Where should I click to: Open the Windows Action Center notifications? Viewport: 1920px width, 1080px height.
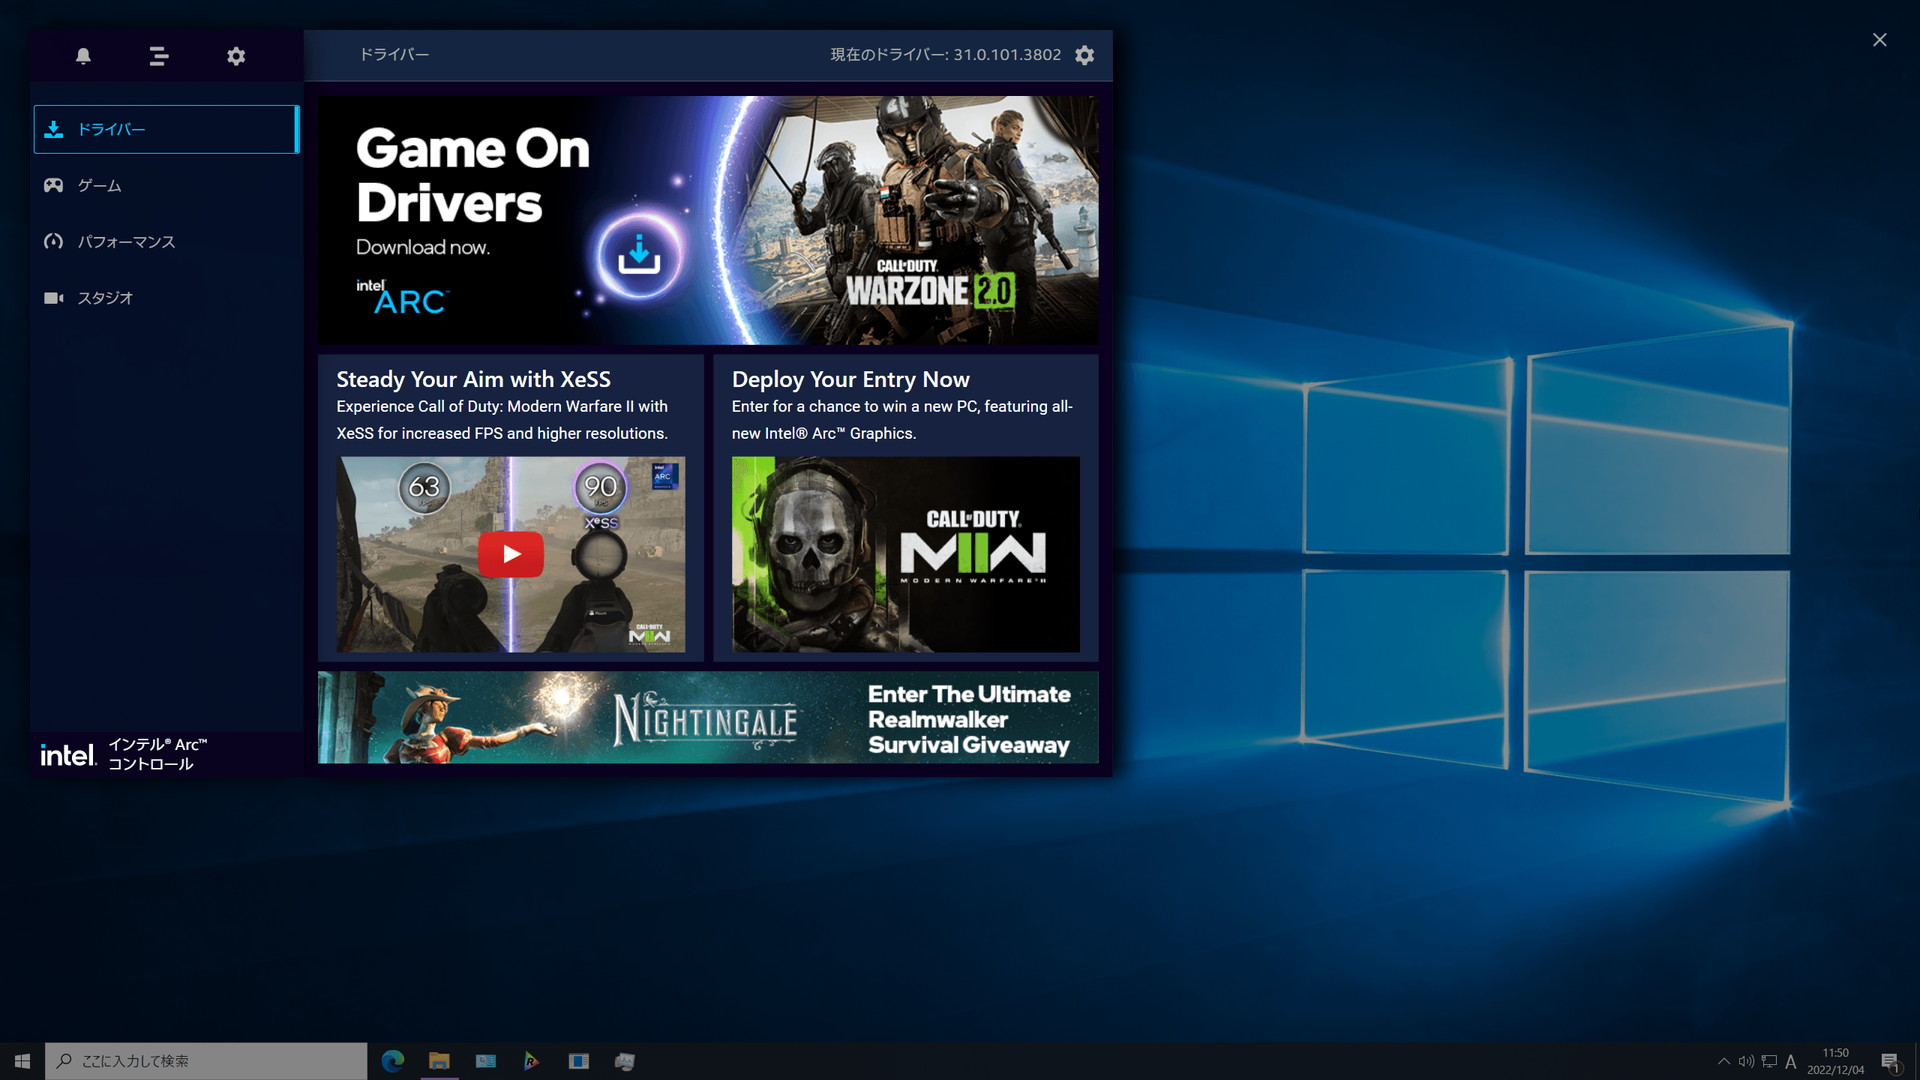pyautogui.click(x=1890, y=1061)
